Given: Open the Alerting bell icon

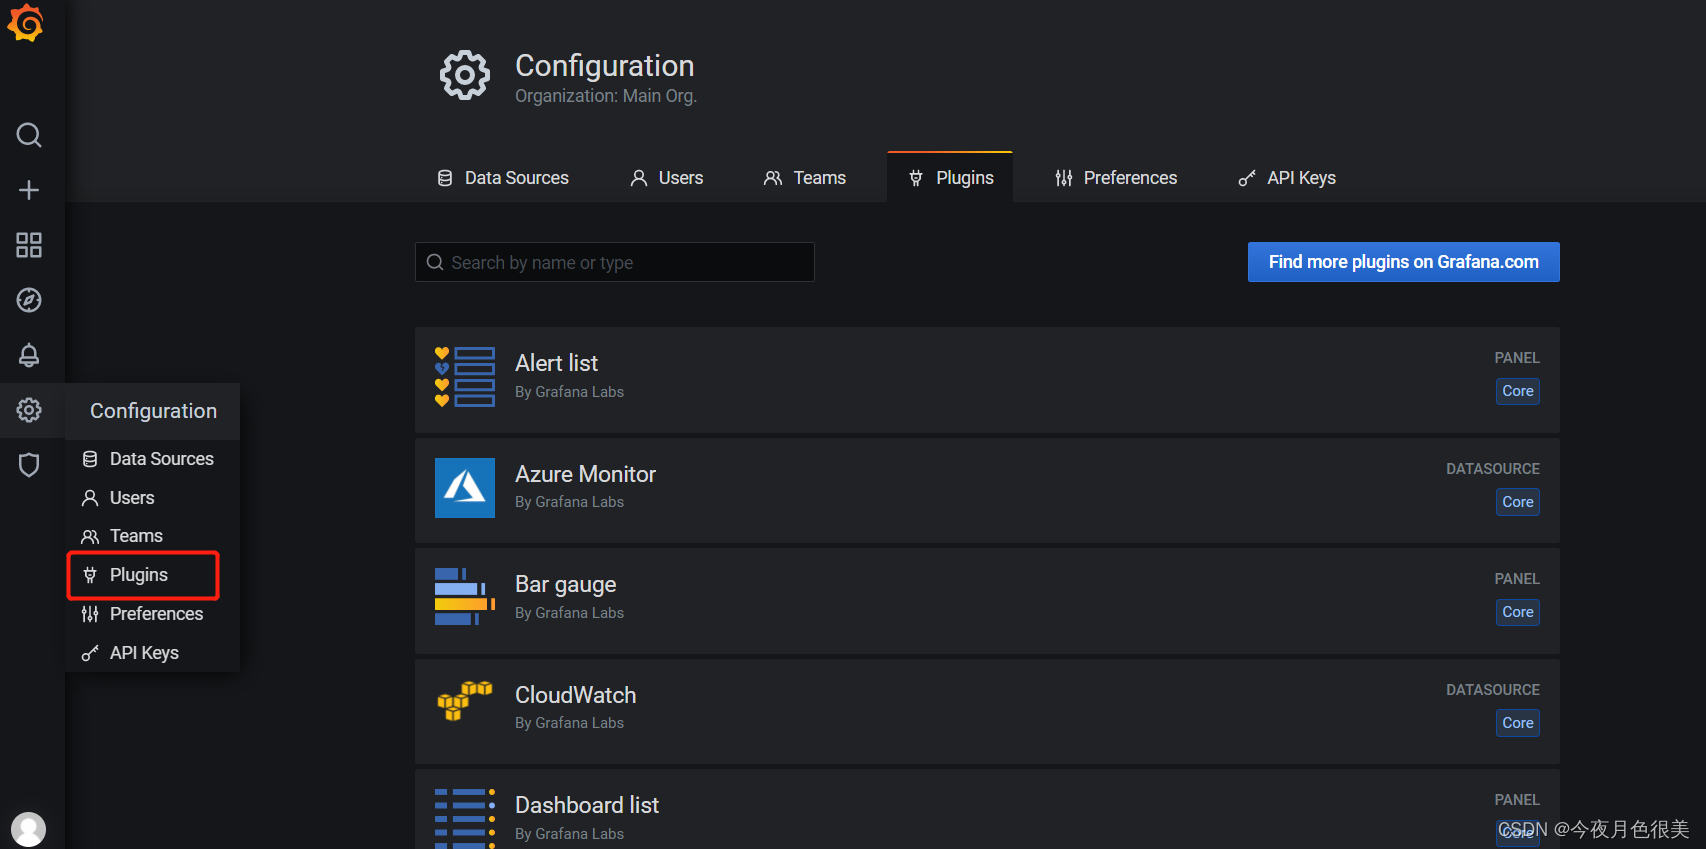Looking at the screenshot, I should (29, 355).
